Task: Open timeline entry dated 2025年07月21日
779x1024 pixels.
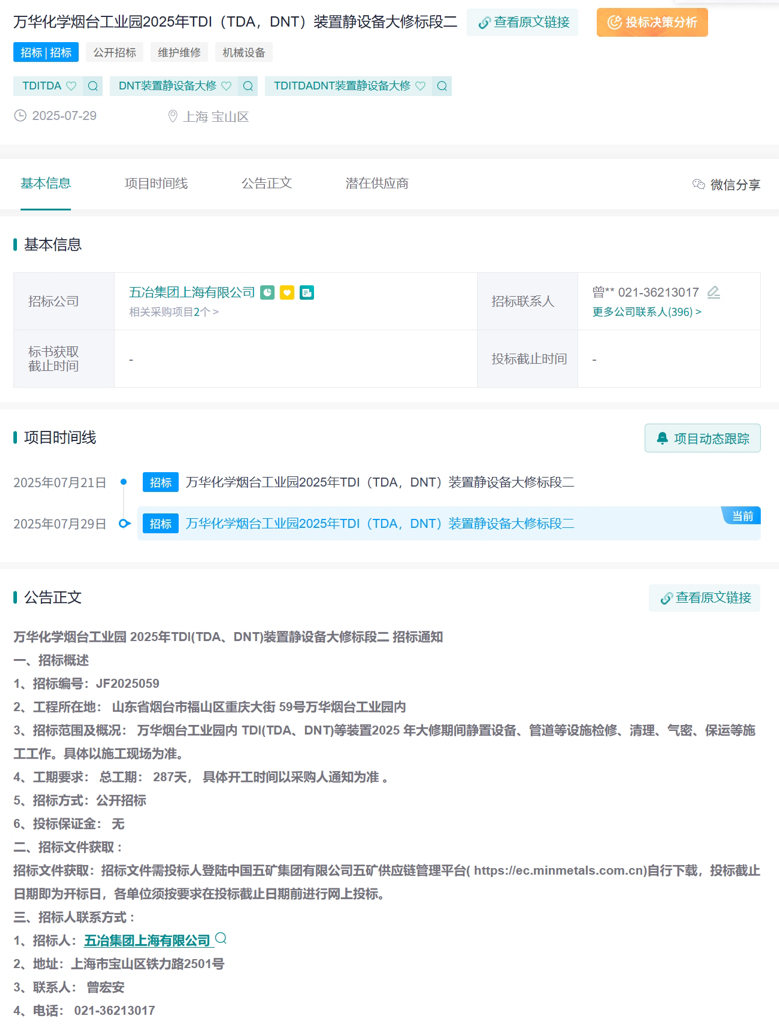Action: pos(379,483)
